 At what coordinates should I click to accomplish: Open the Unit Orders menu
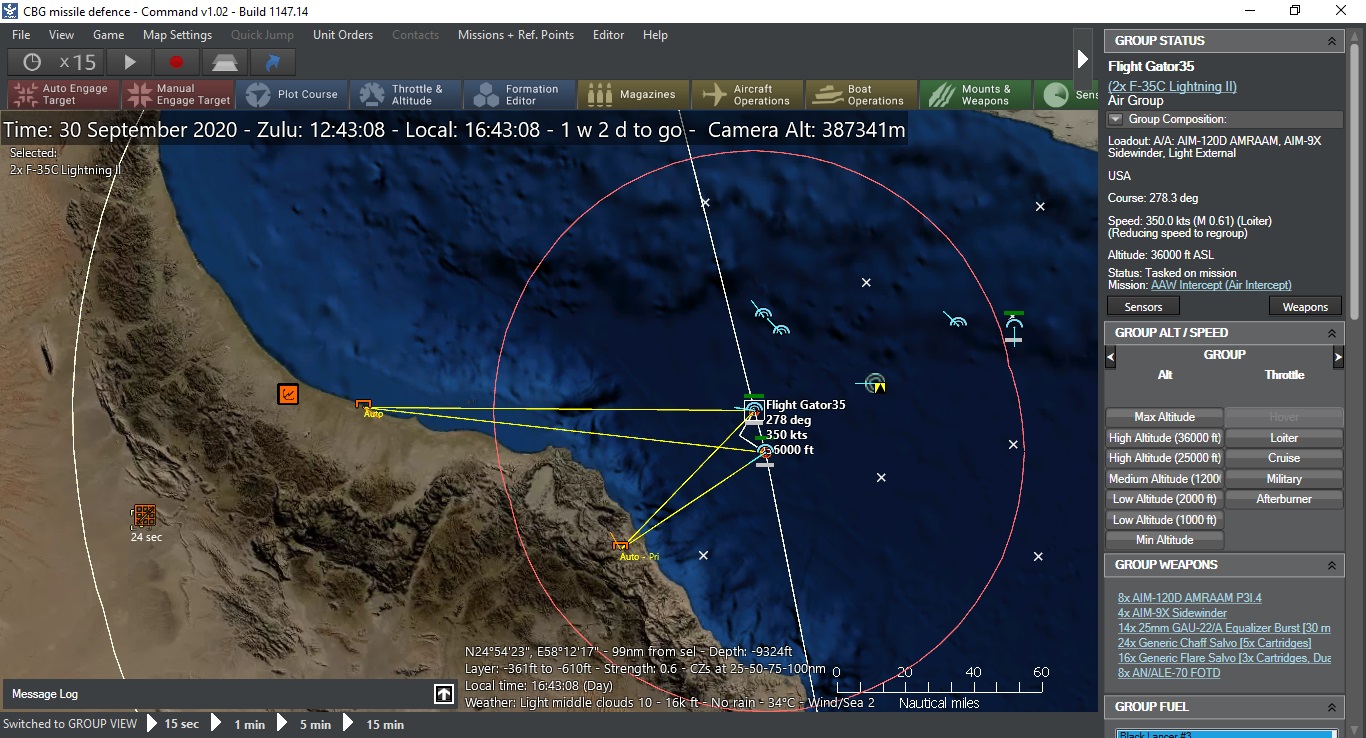343,35
